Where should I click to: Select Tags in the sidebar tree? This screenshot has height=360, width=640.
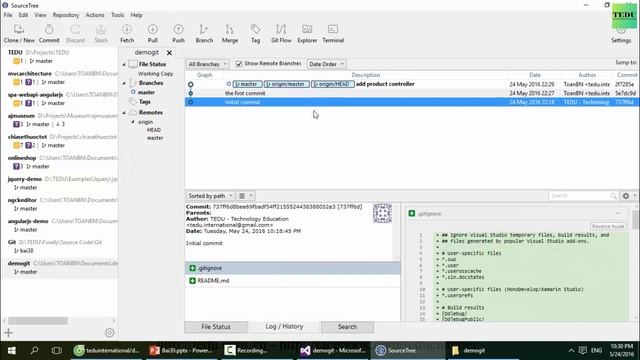[144, 102]
